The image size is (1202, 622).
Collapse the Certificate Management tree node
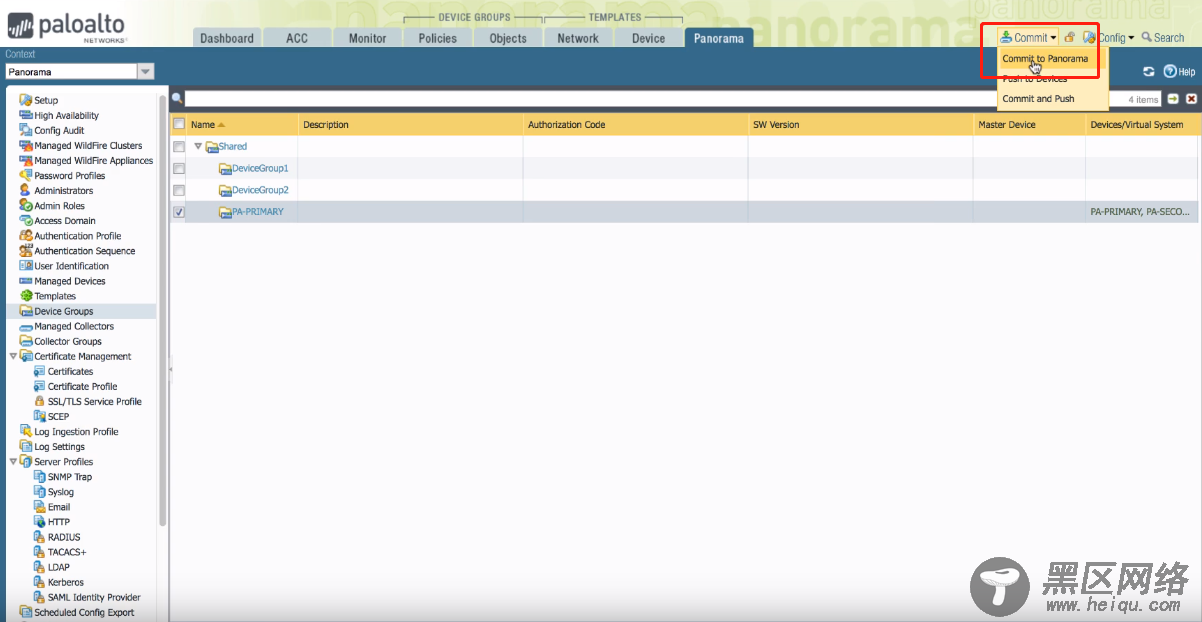(13, 356)
